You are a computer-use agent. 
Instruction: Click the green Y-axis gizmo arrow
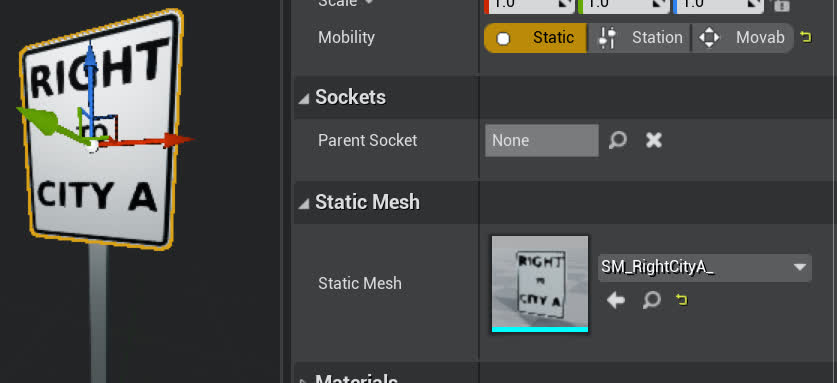tap(40, 119)
